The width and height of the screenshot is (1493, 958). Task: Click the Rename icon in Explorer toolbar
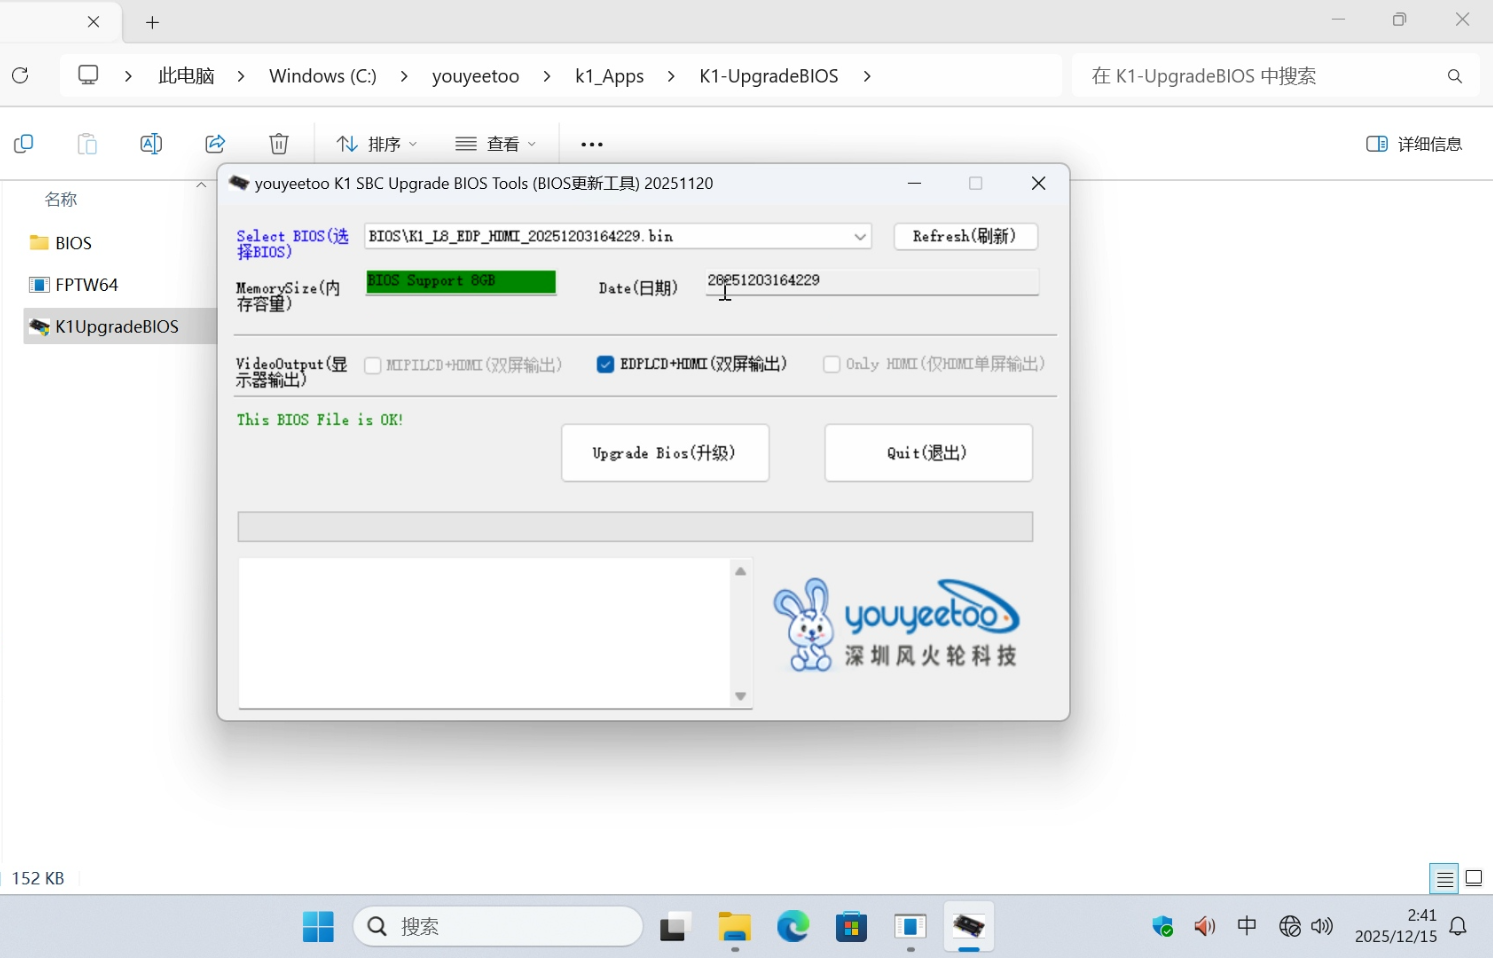pyautogui.click(x=151, y=144)
